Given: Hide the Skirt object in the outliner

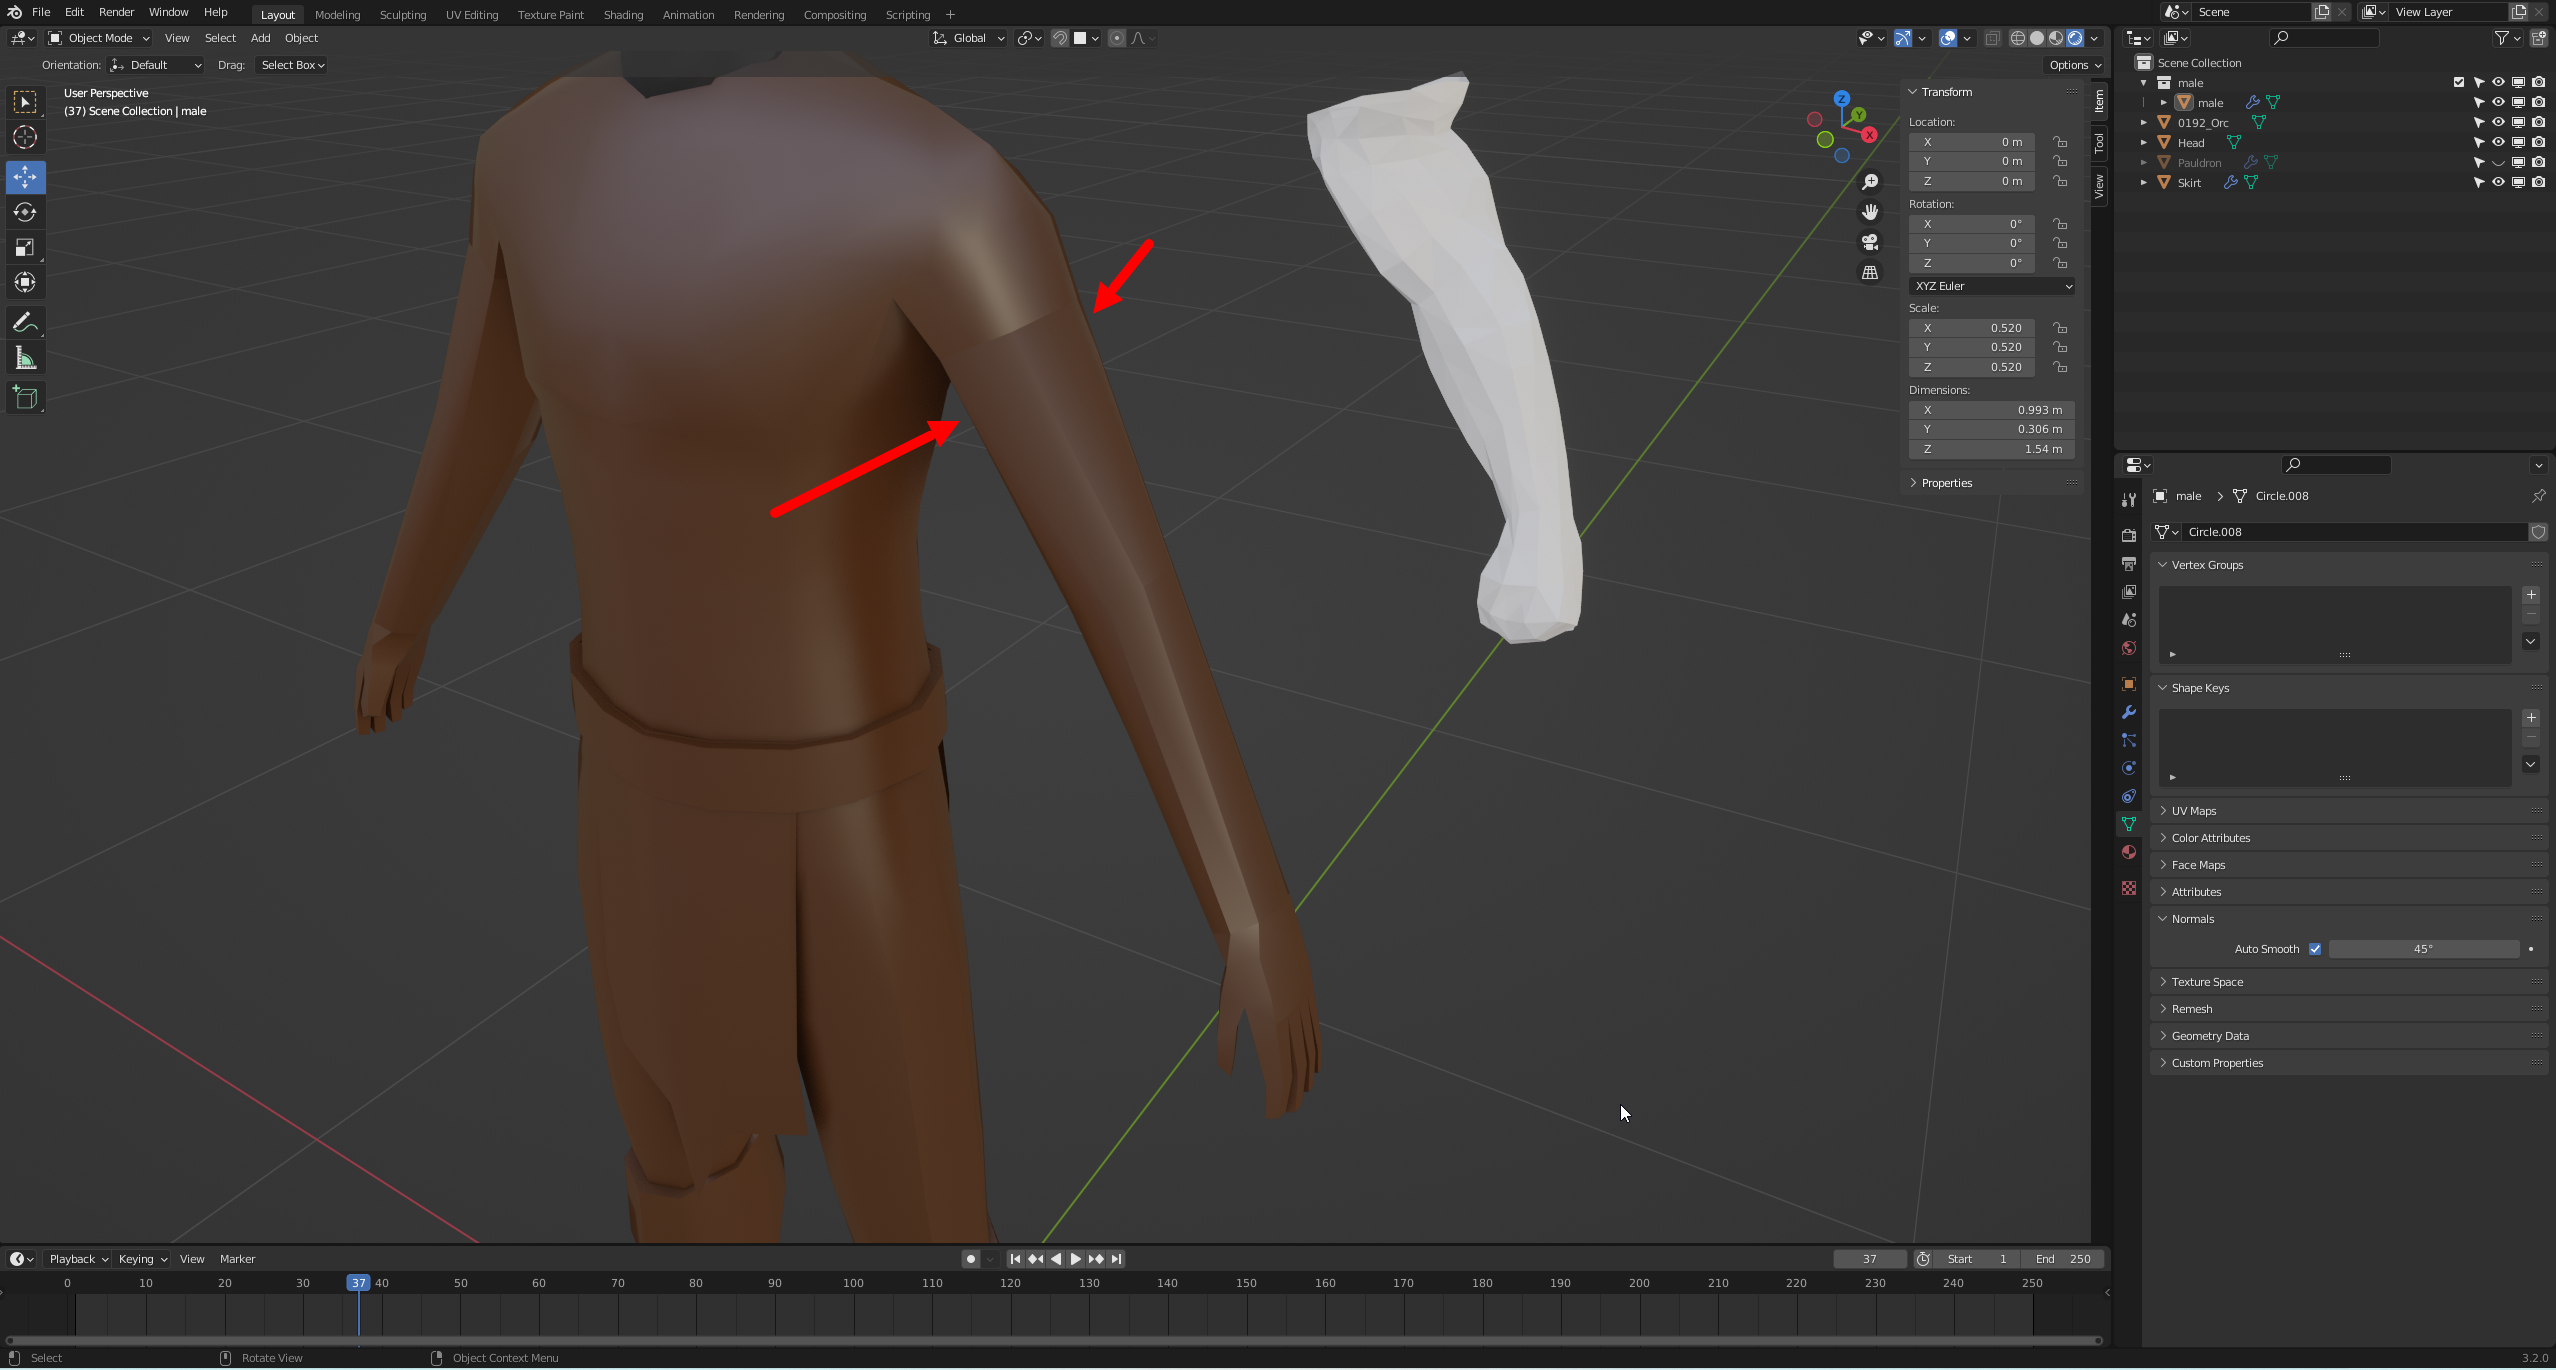Looking at the screenshot, I should click(2498, 182).
